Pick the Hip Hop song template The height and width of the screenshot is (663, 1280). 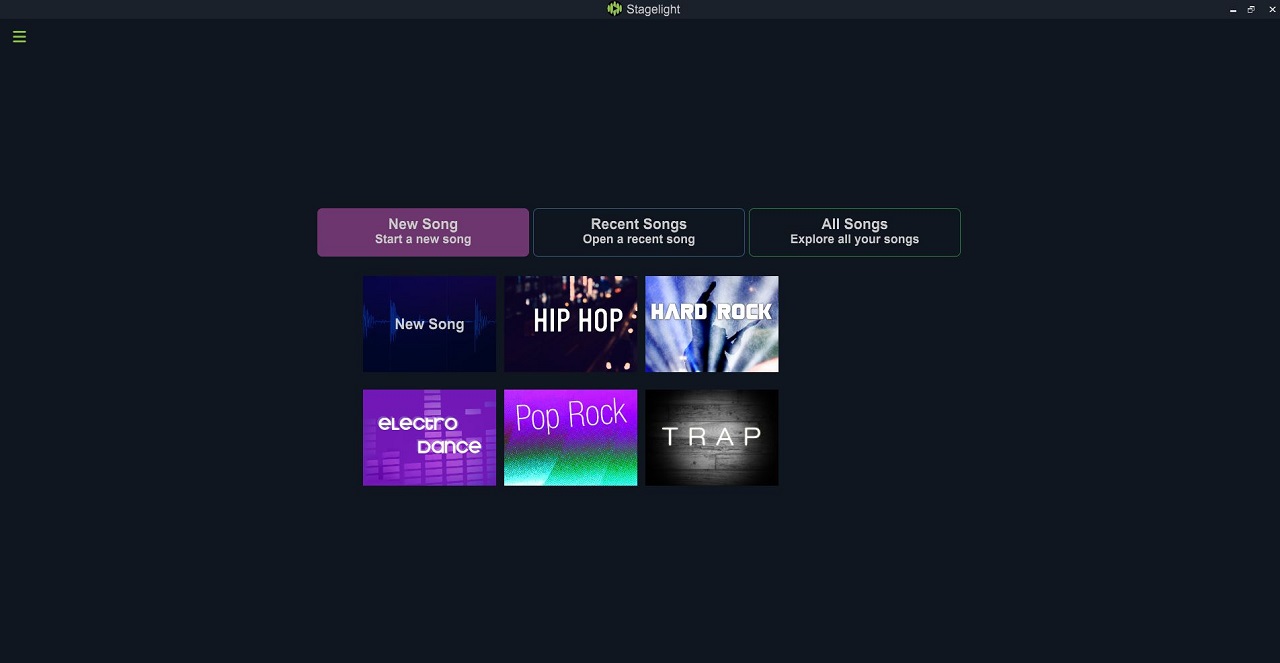click(x=570, y=324)
